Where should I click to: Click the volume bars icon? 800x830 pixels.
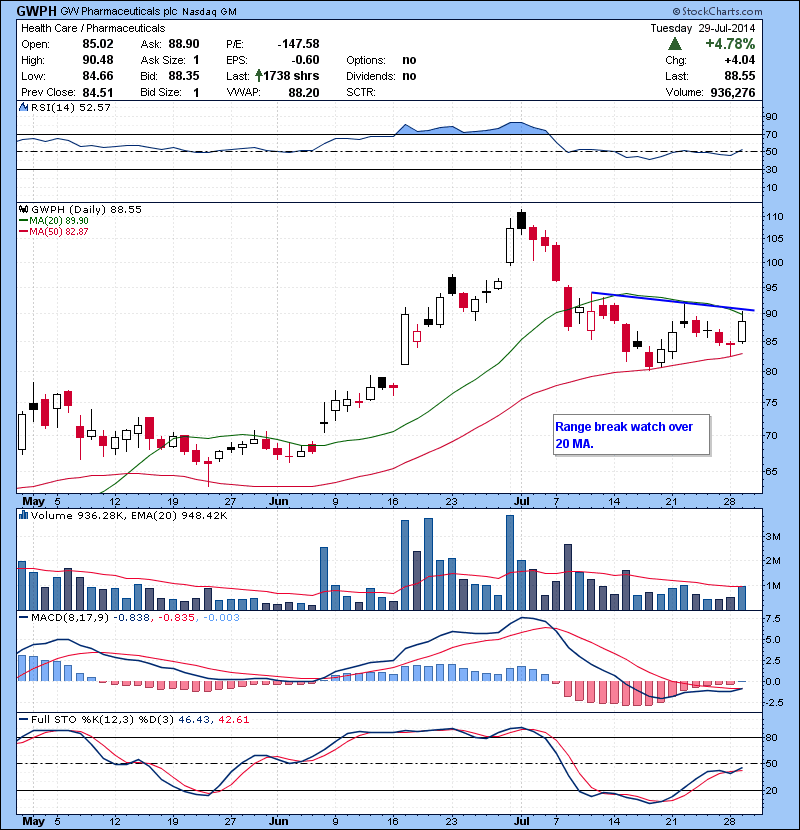pos(23,515)
